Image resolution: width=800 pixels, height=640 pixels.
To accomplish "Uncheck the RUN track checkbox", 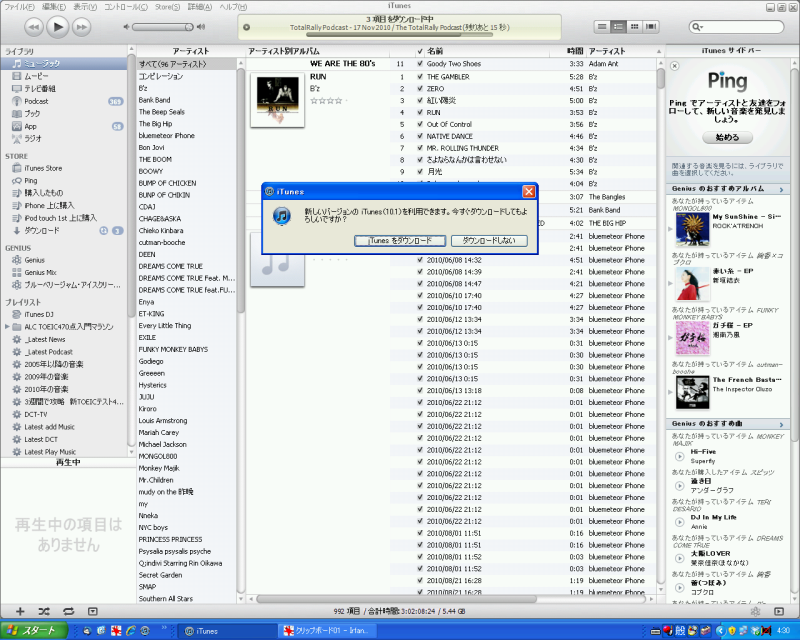I will [420, 112].
